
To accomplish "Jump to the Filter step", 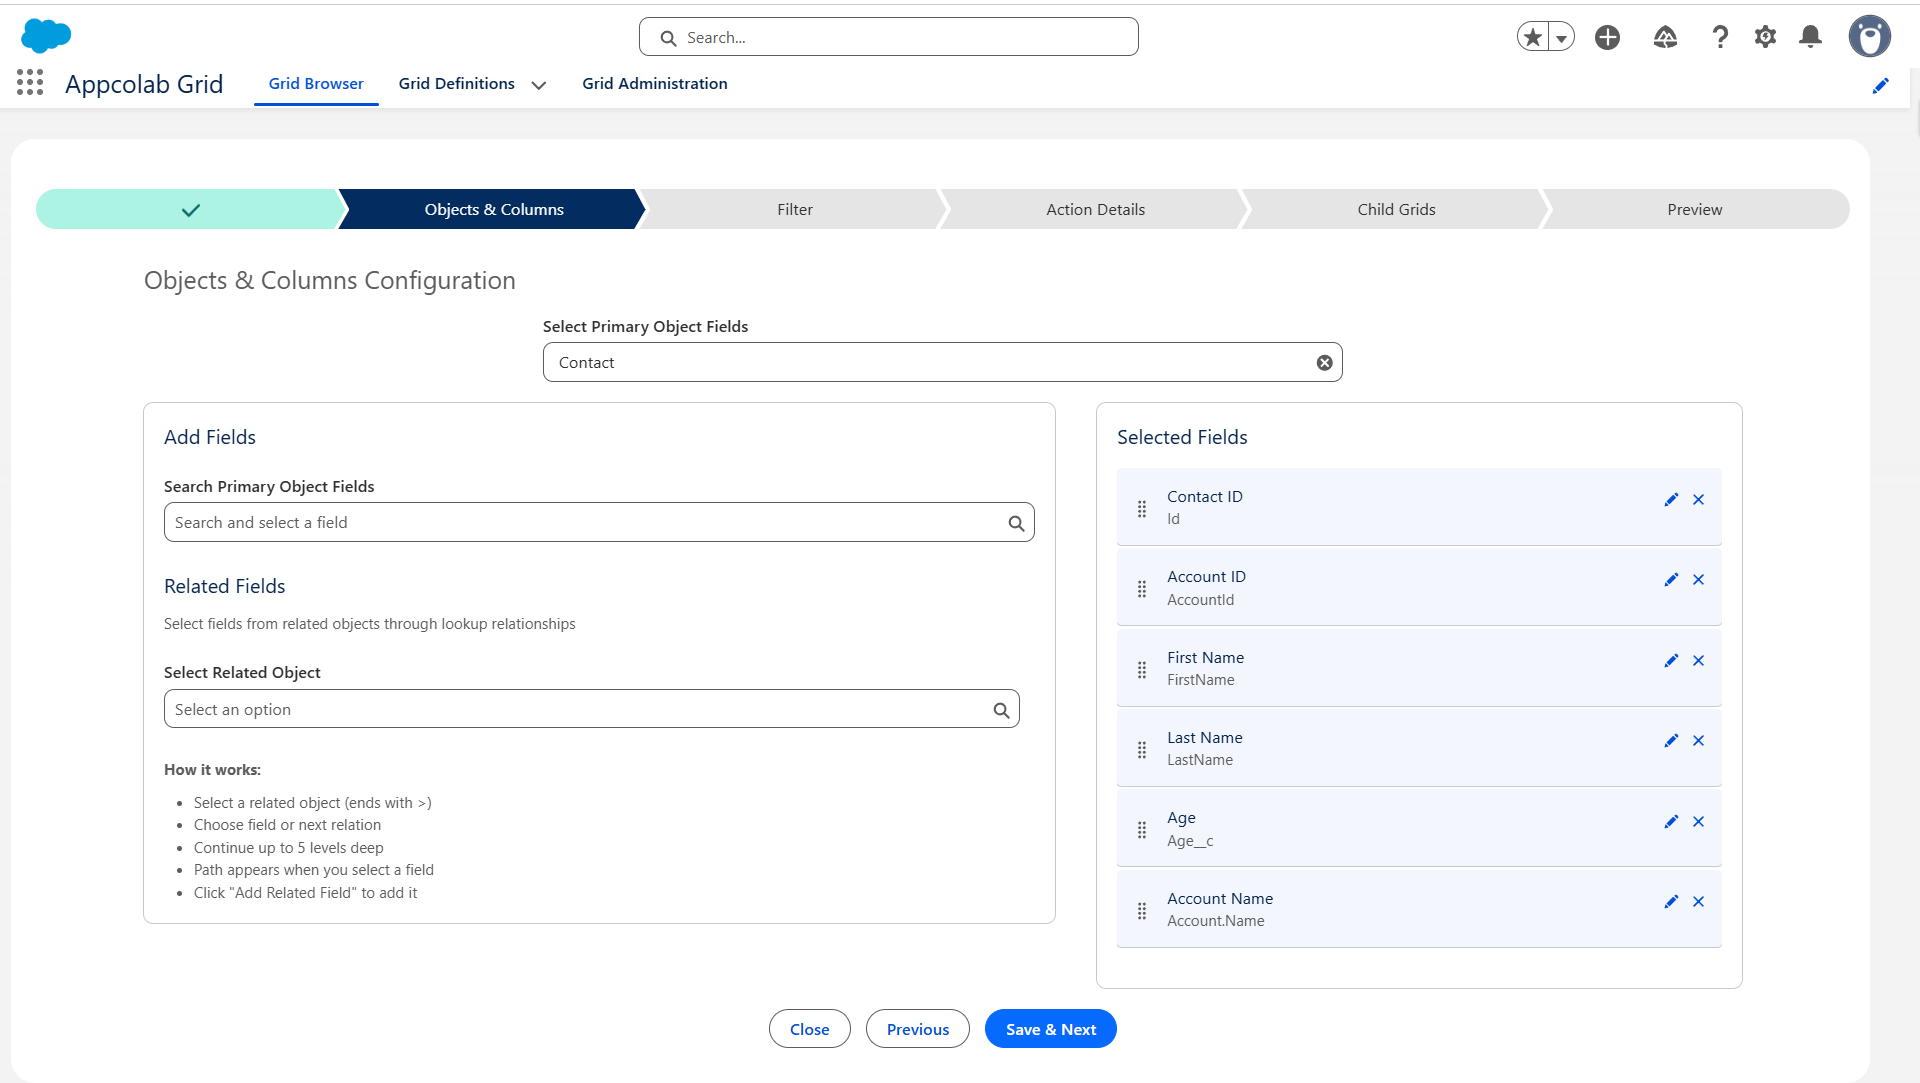I will 795,209.
